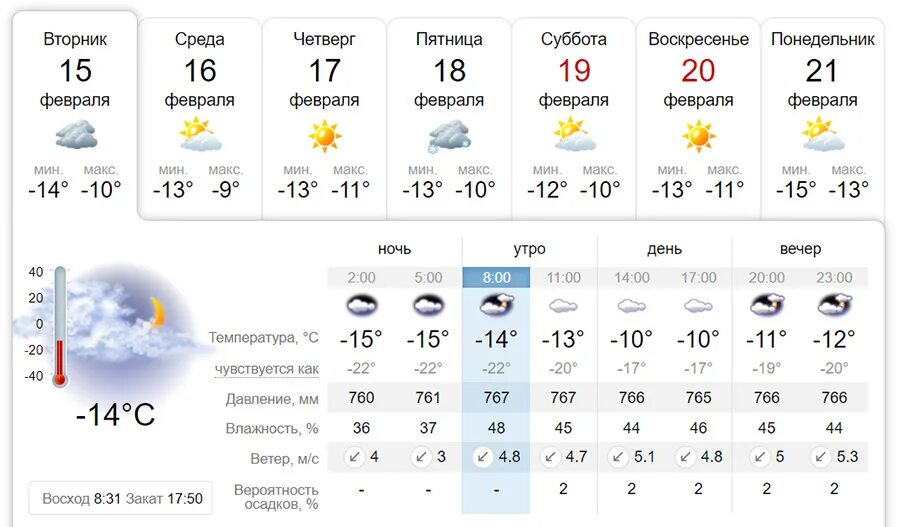The image size is (900, 527).
Task: Open the Wednesday 16 February forecast tab
Action: coord(200,118)
